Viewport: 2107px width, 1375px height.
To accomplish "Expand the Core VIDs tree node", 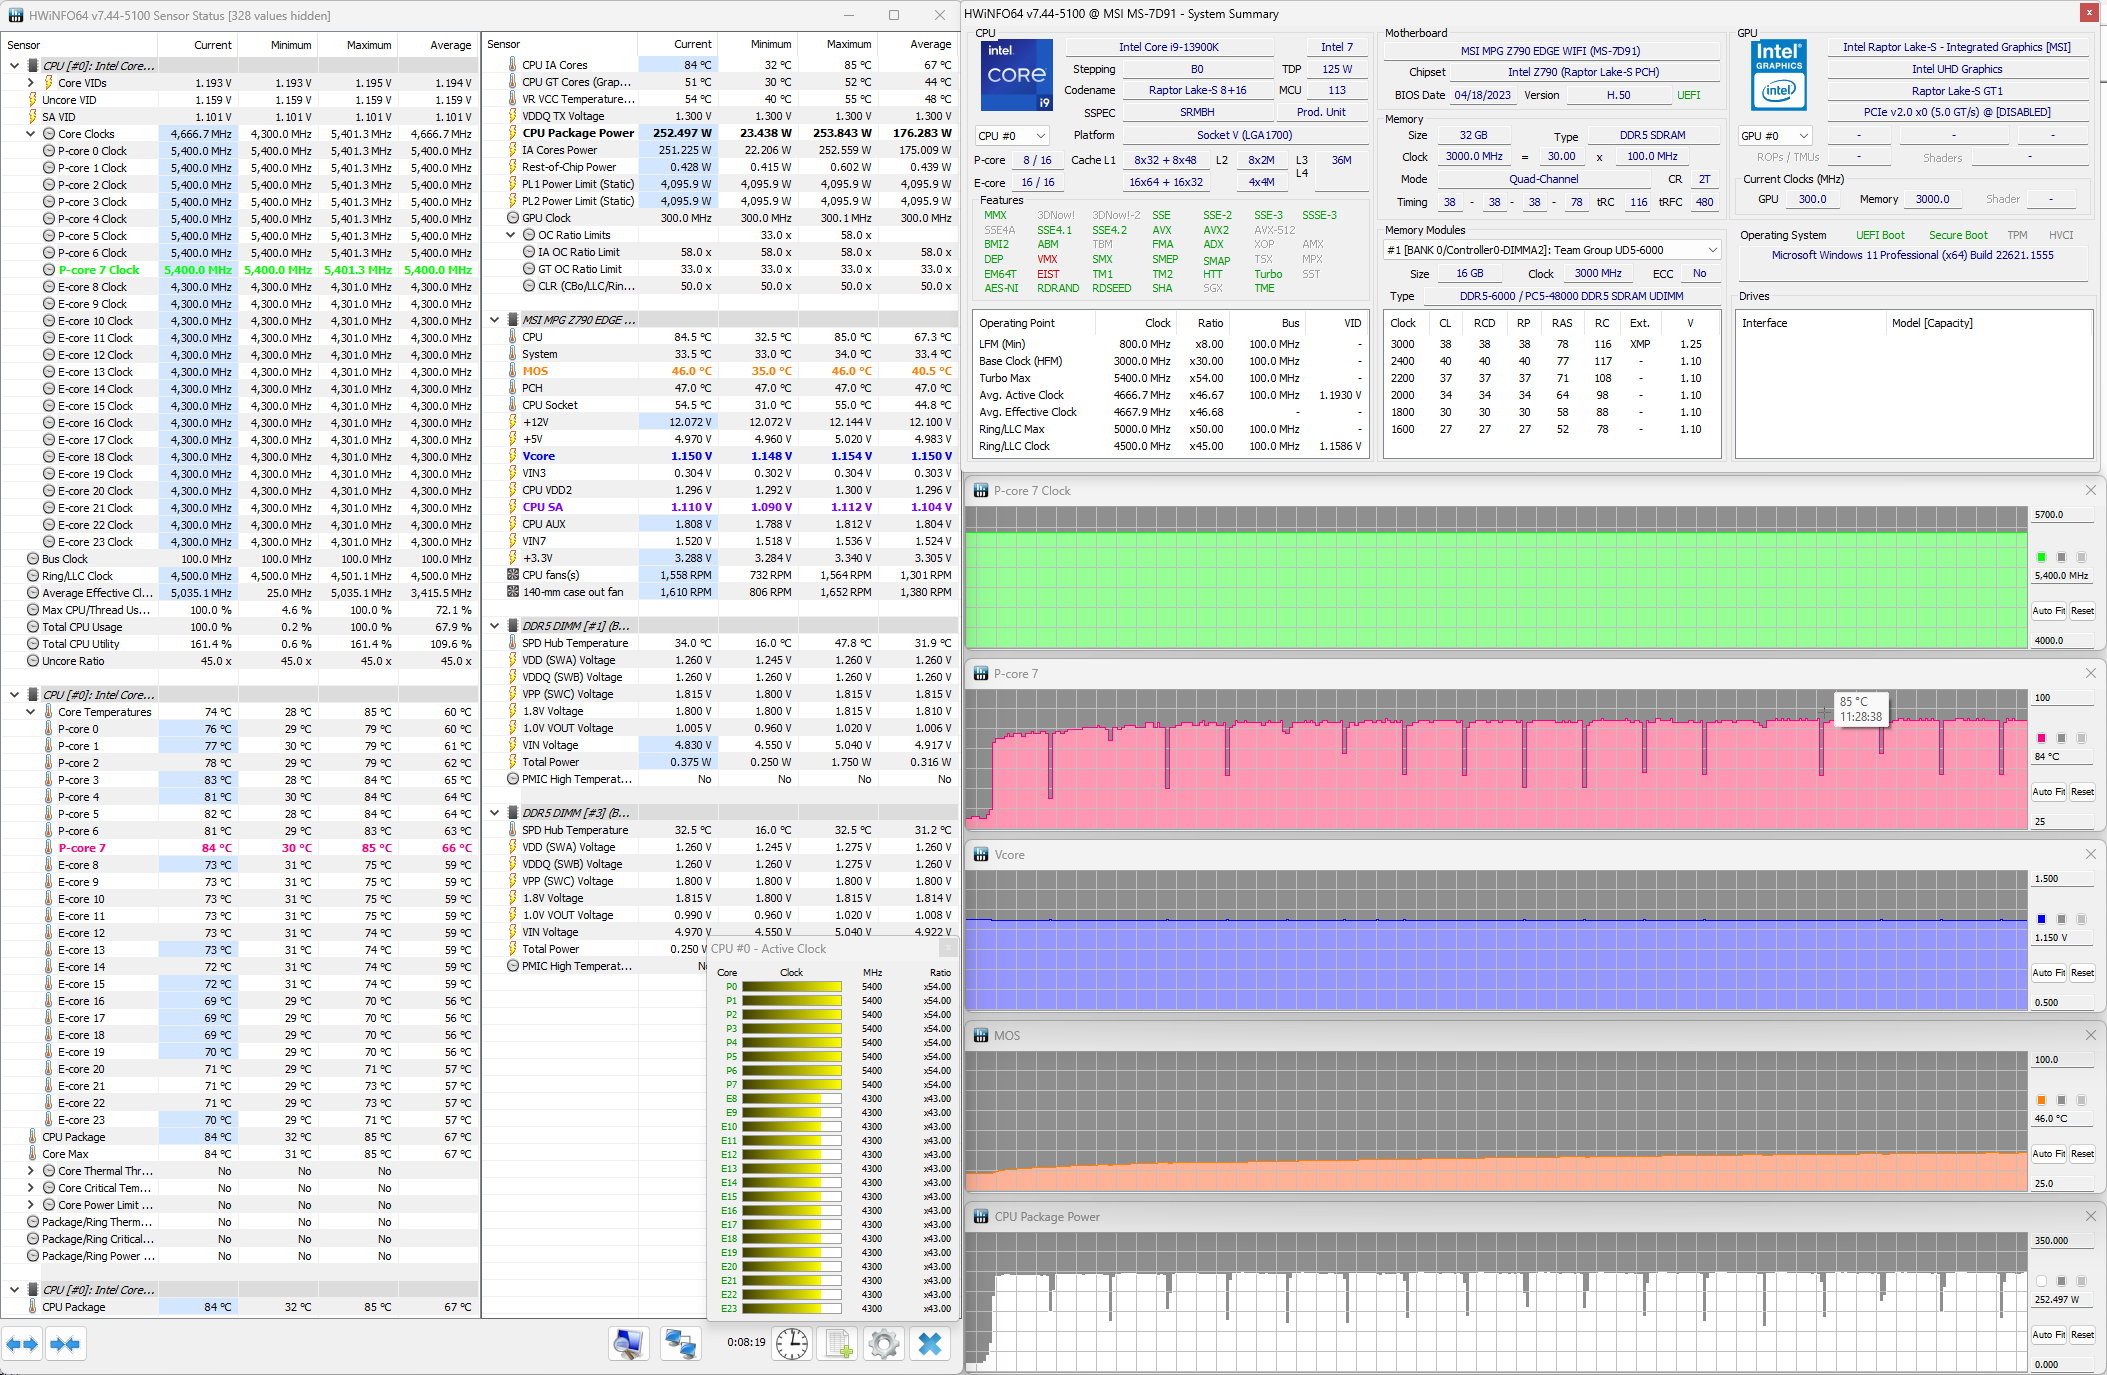I will point(31,83).
